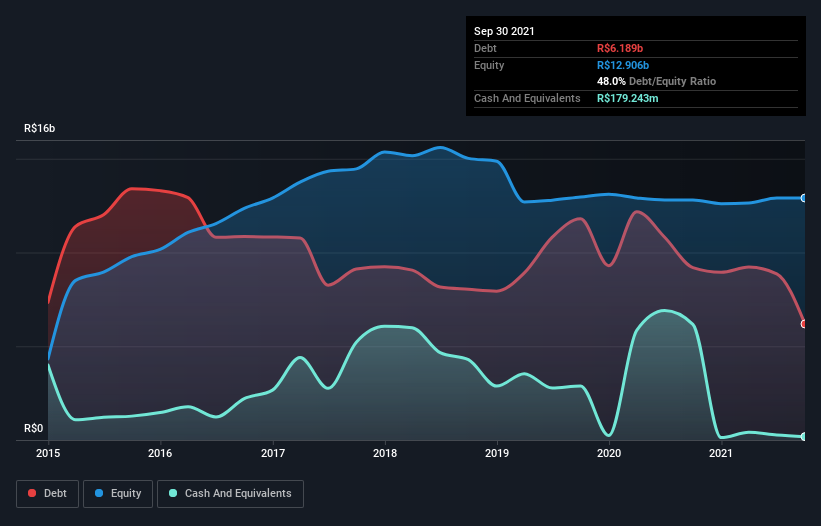Screen dimensions: 821x526
Task: Click the 2016 x-axis label
Action: (160, 453)
